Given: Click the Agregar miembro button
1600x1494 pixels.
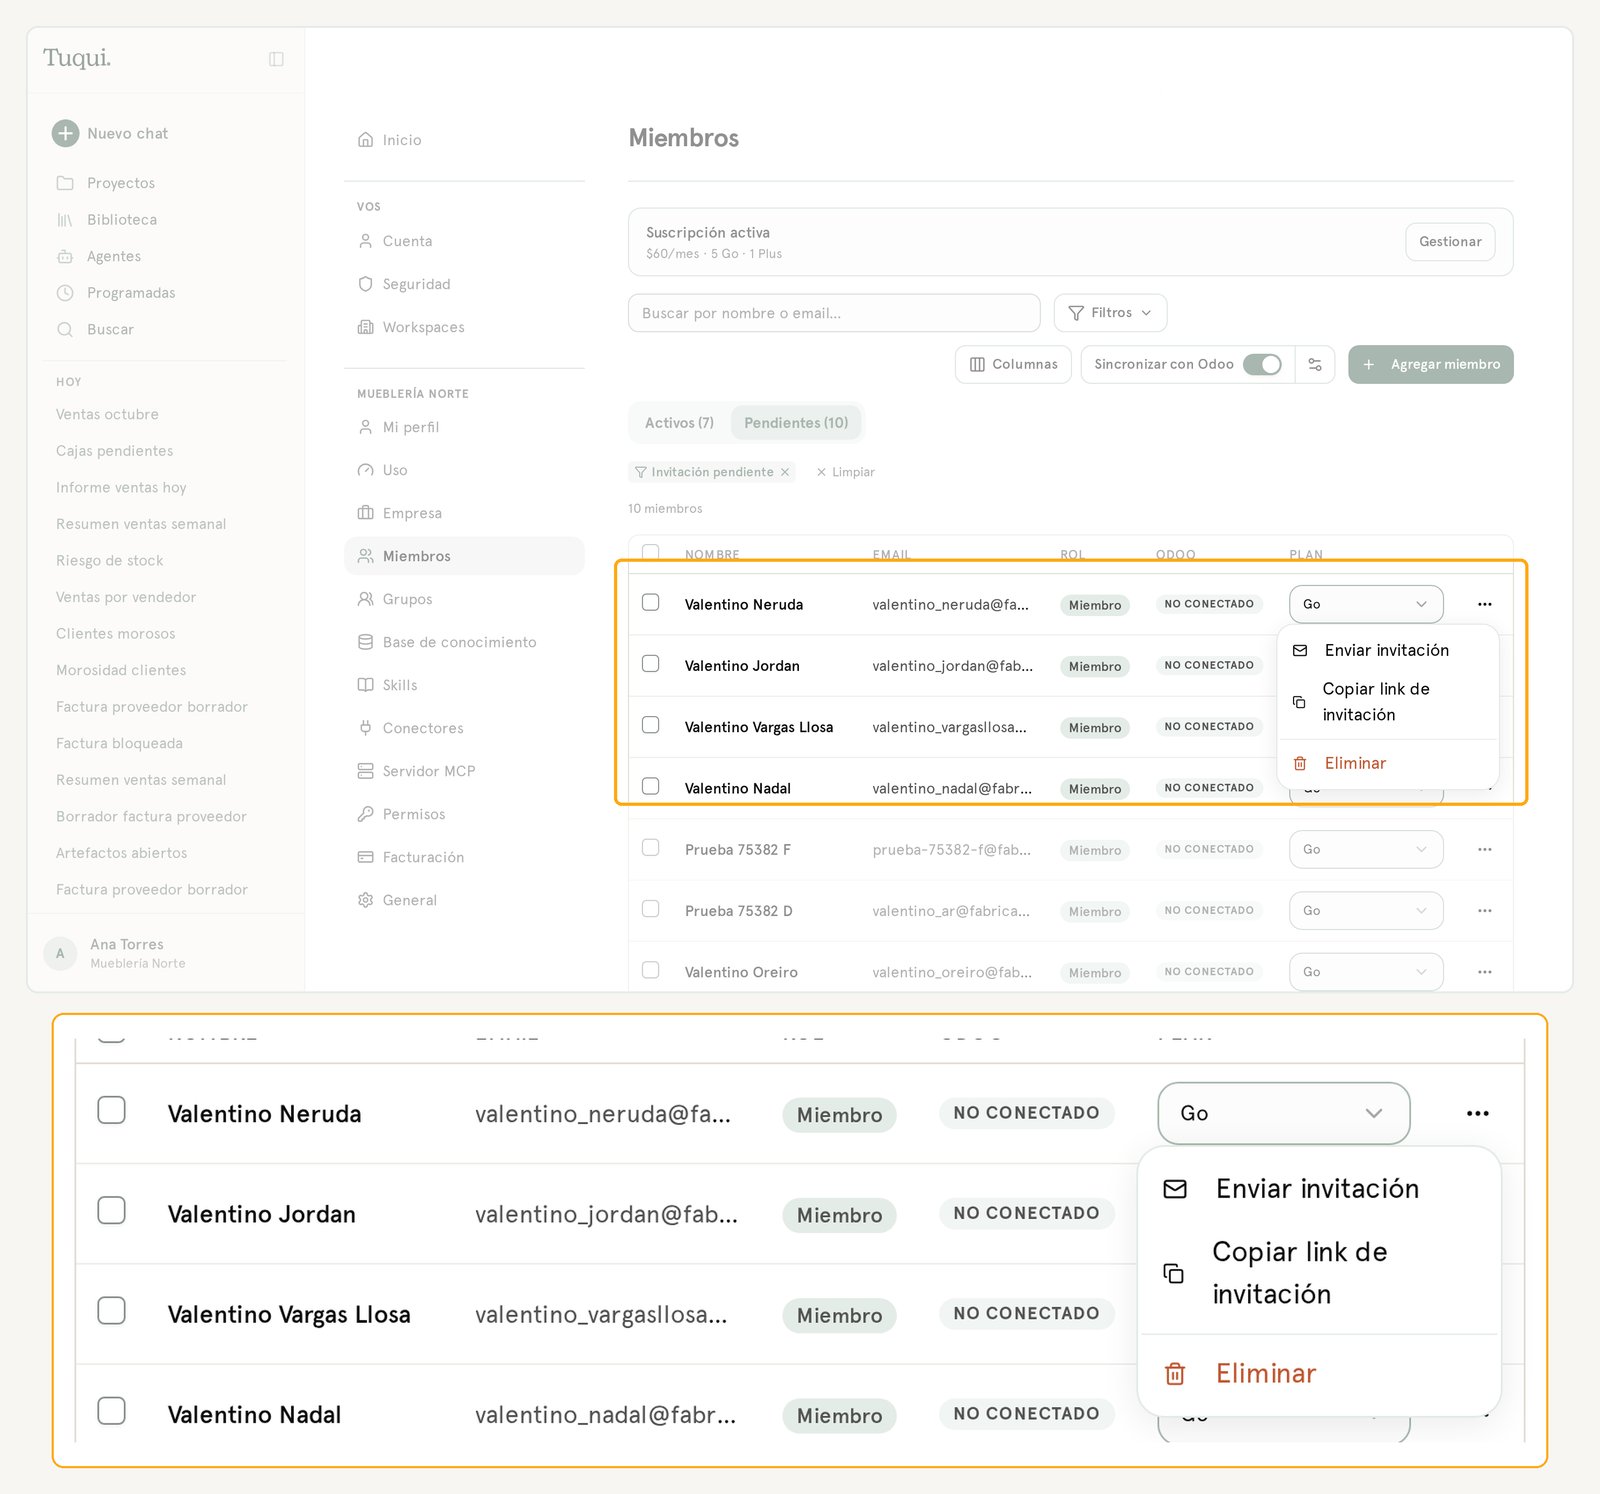Looking at the screenshot, I should [1431, 365].
